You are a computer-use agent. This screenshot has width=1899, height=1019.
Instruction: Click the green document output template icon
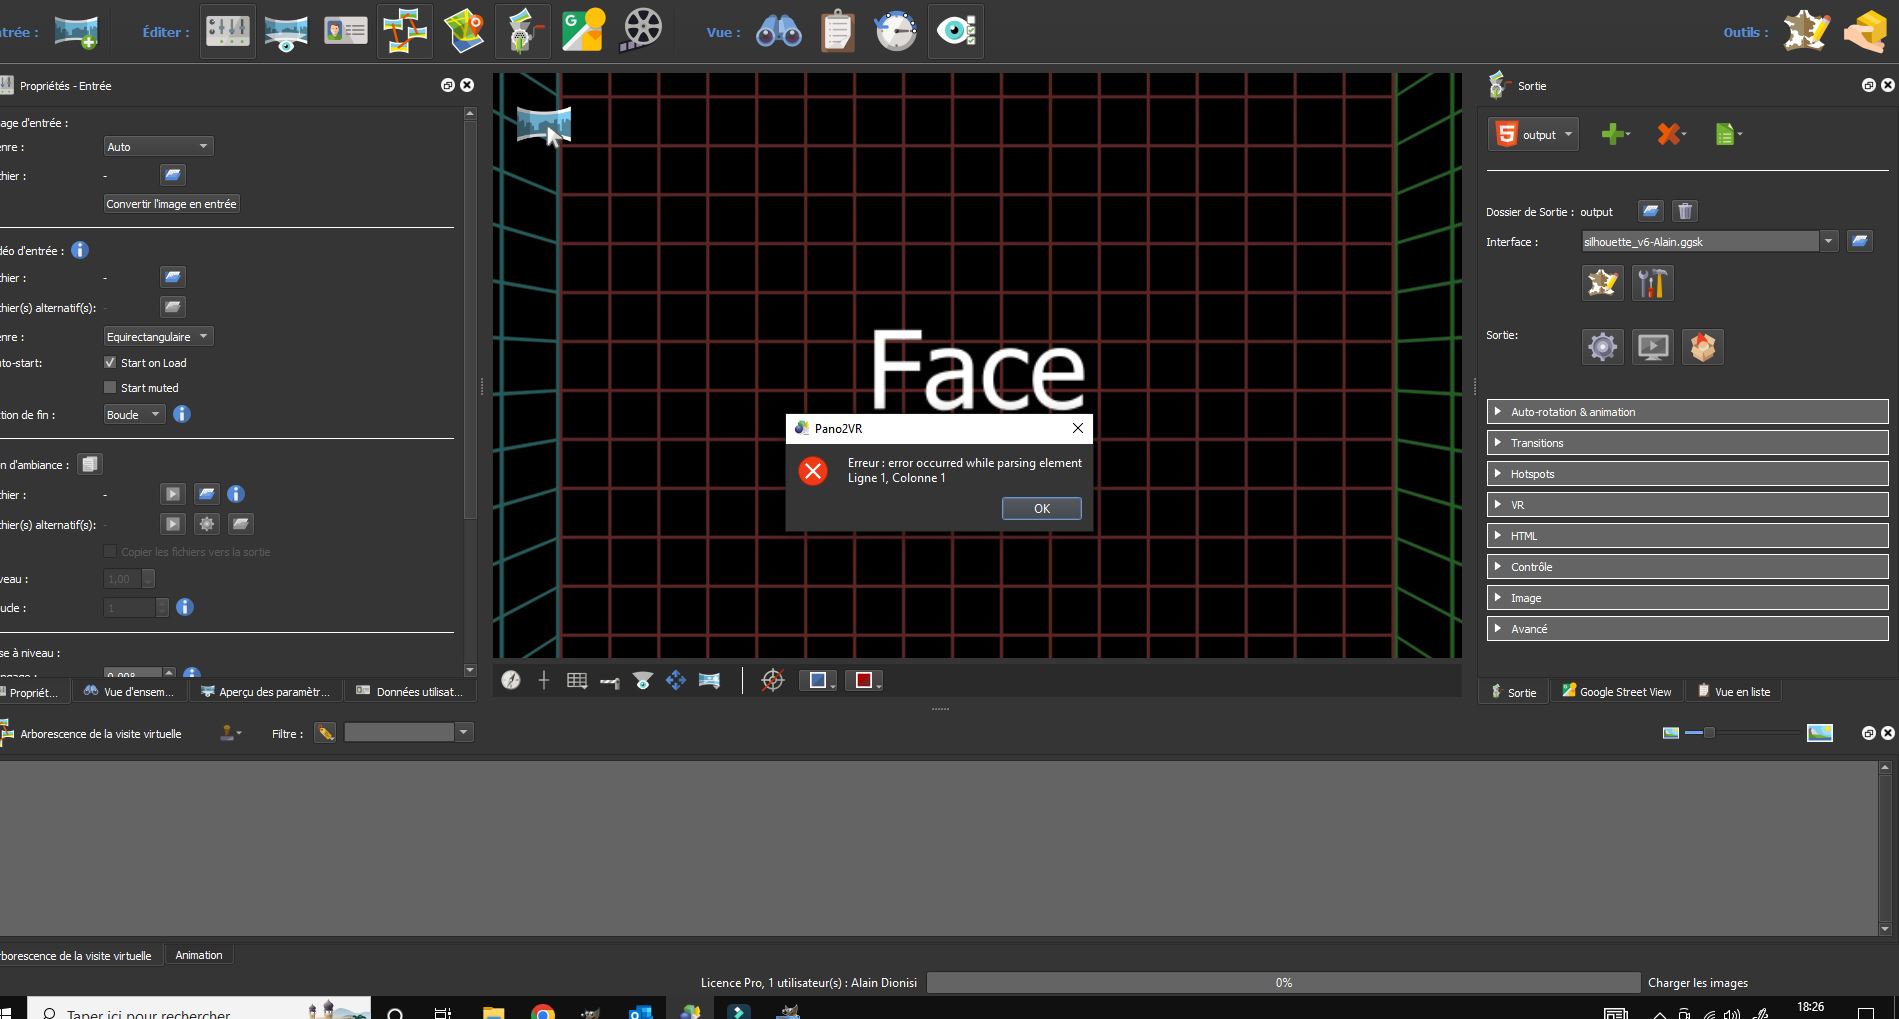[1727, 134]
